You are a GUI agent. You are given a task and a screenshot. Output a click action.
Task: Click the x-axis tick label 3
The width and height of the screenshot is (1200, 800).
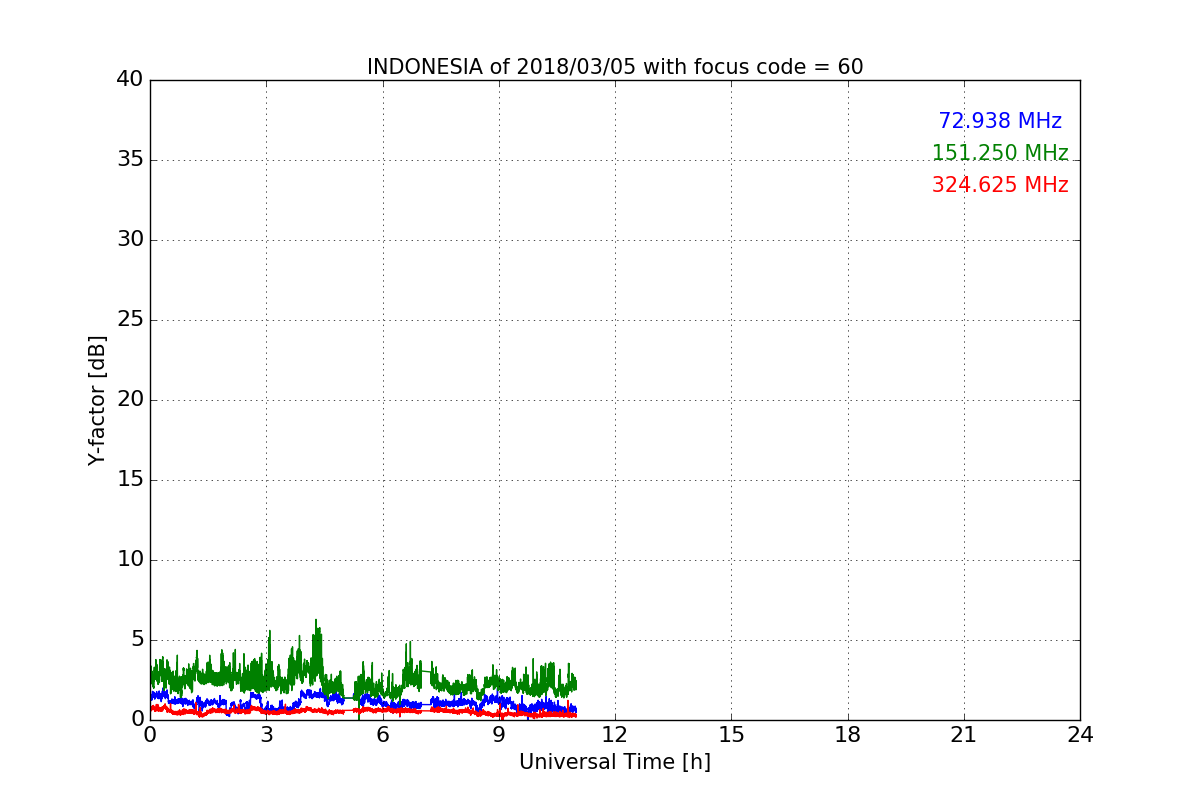(266, 735)
